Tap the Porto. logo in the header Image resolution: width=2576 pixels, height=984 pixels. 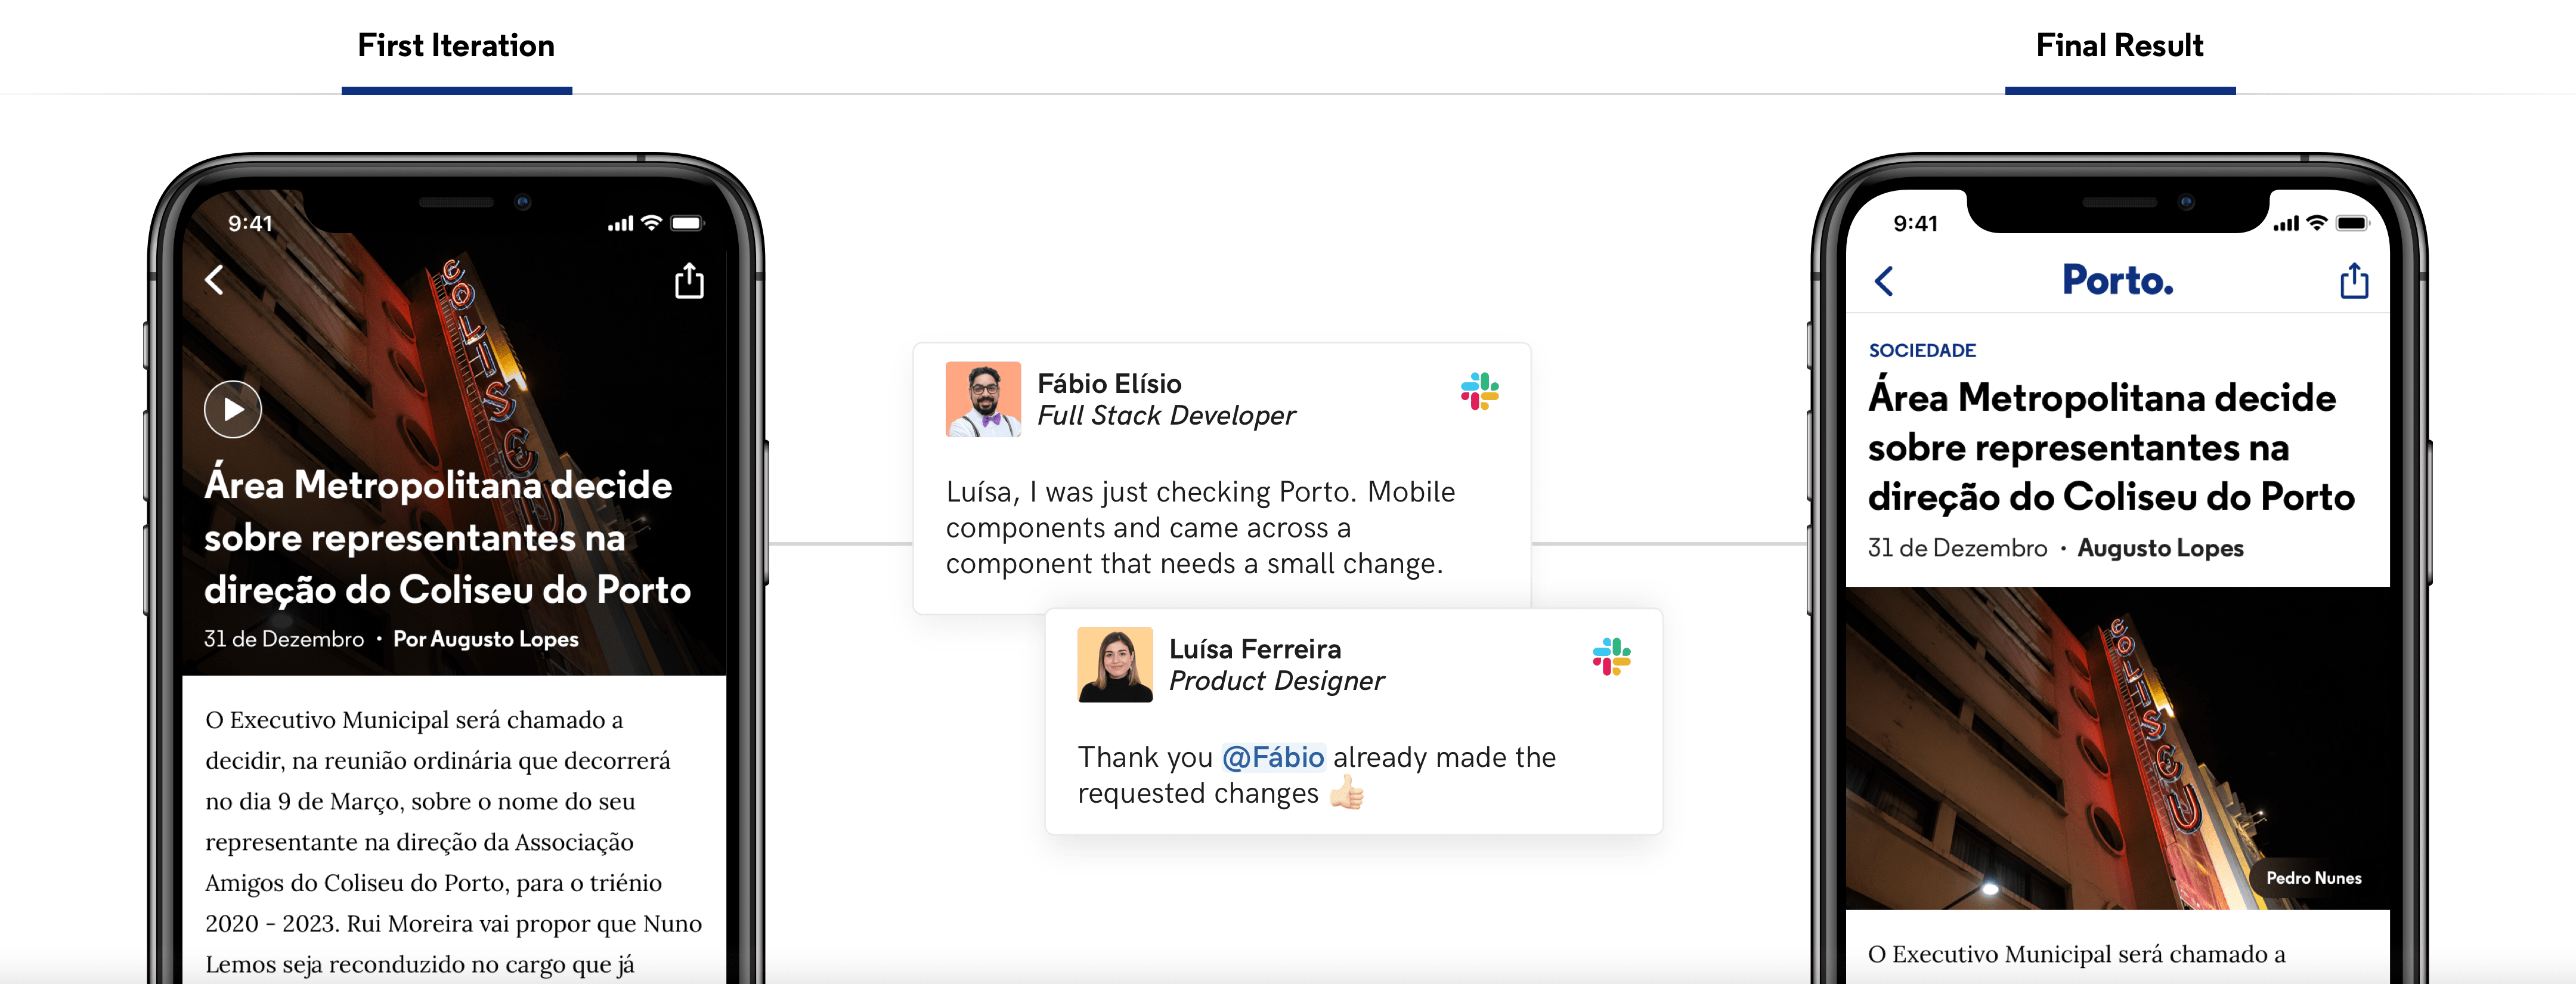(x=2118, y=280)
